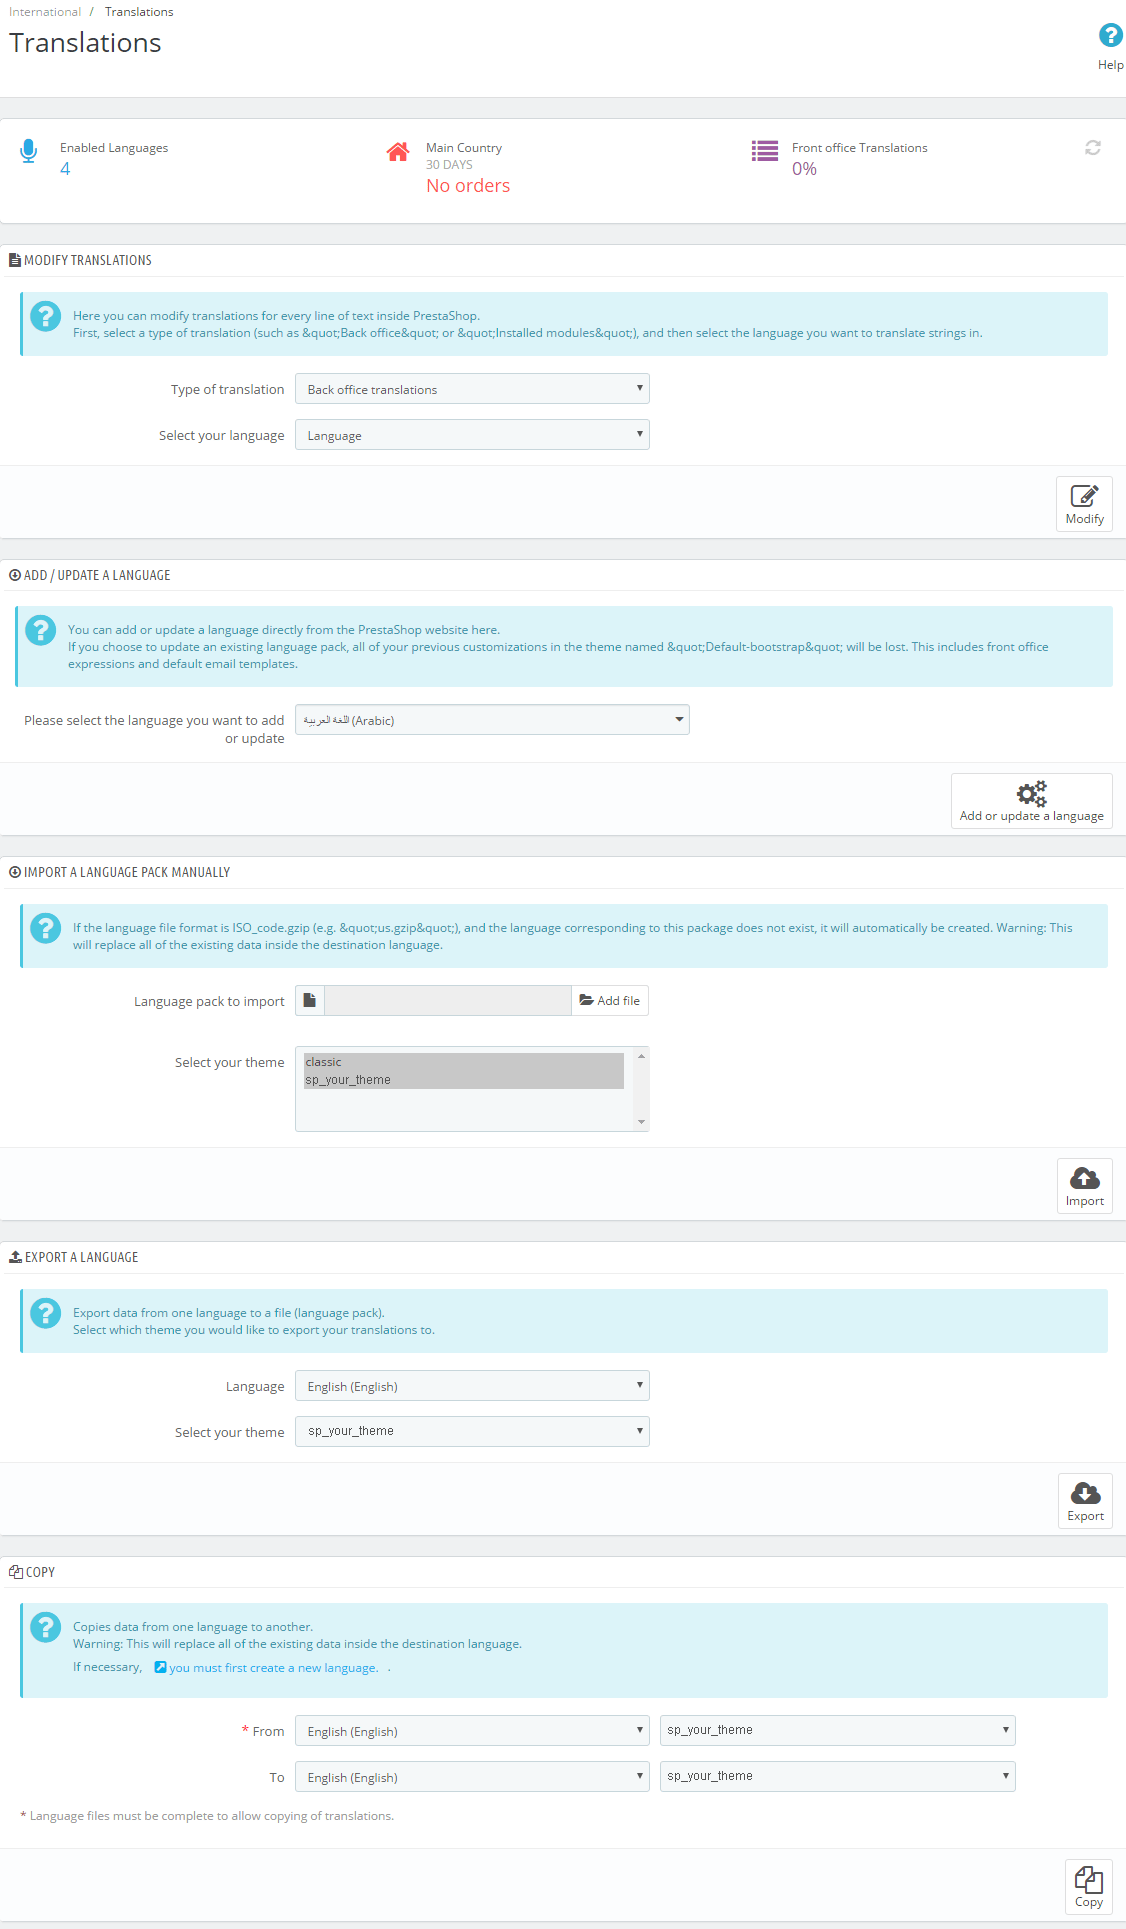Click the International breadcrumb link
1126x1929 pixels.
click(x=45, y=12)
